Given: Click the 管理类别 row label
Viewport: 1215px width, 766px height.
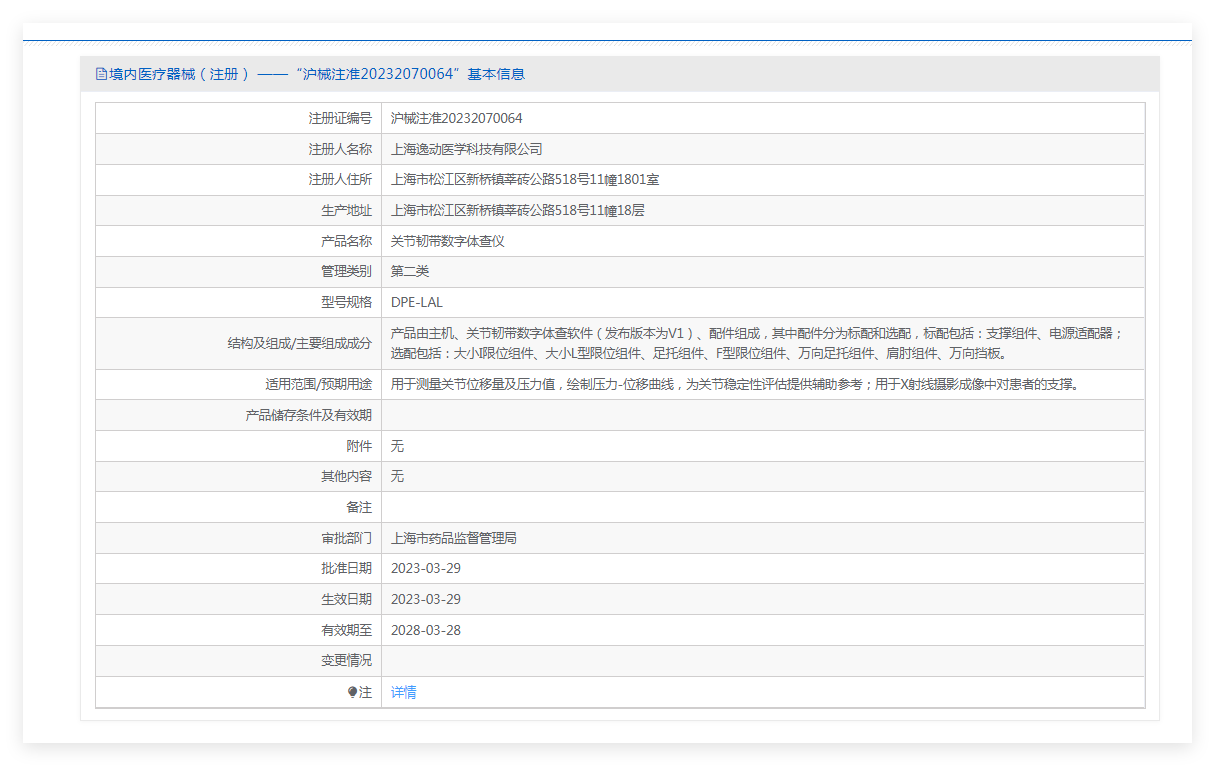Looking at the screenshot, I should click(x=346, y=272).
